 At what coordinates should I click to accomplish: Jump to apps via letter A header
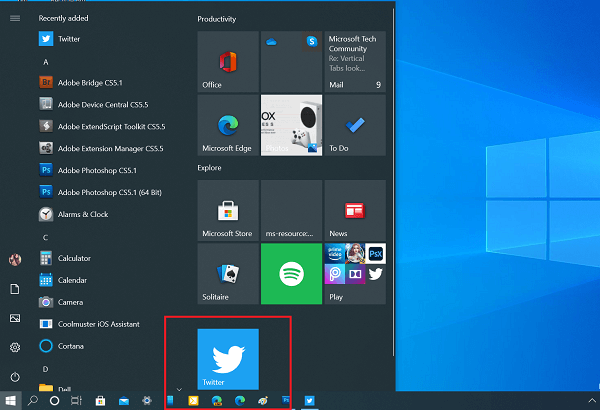pos(46,62)
